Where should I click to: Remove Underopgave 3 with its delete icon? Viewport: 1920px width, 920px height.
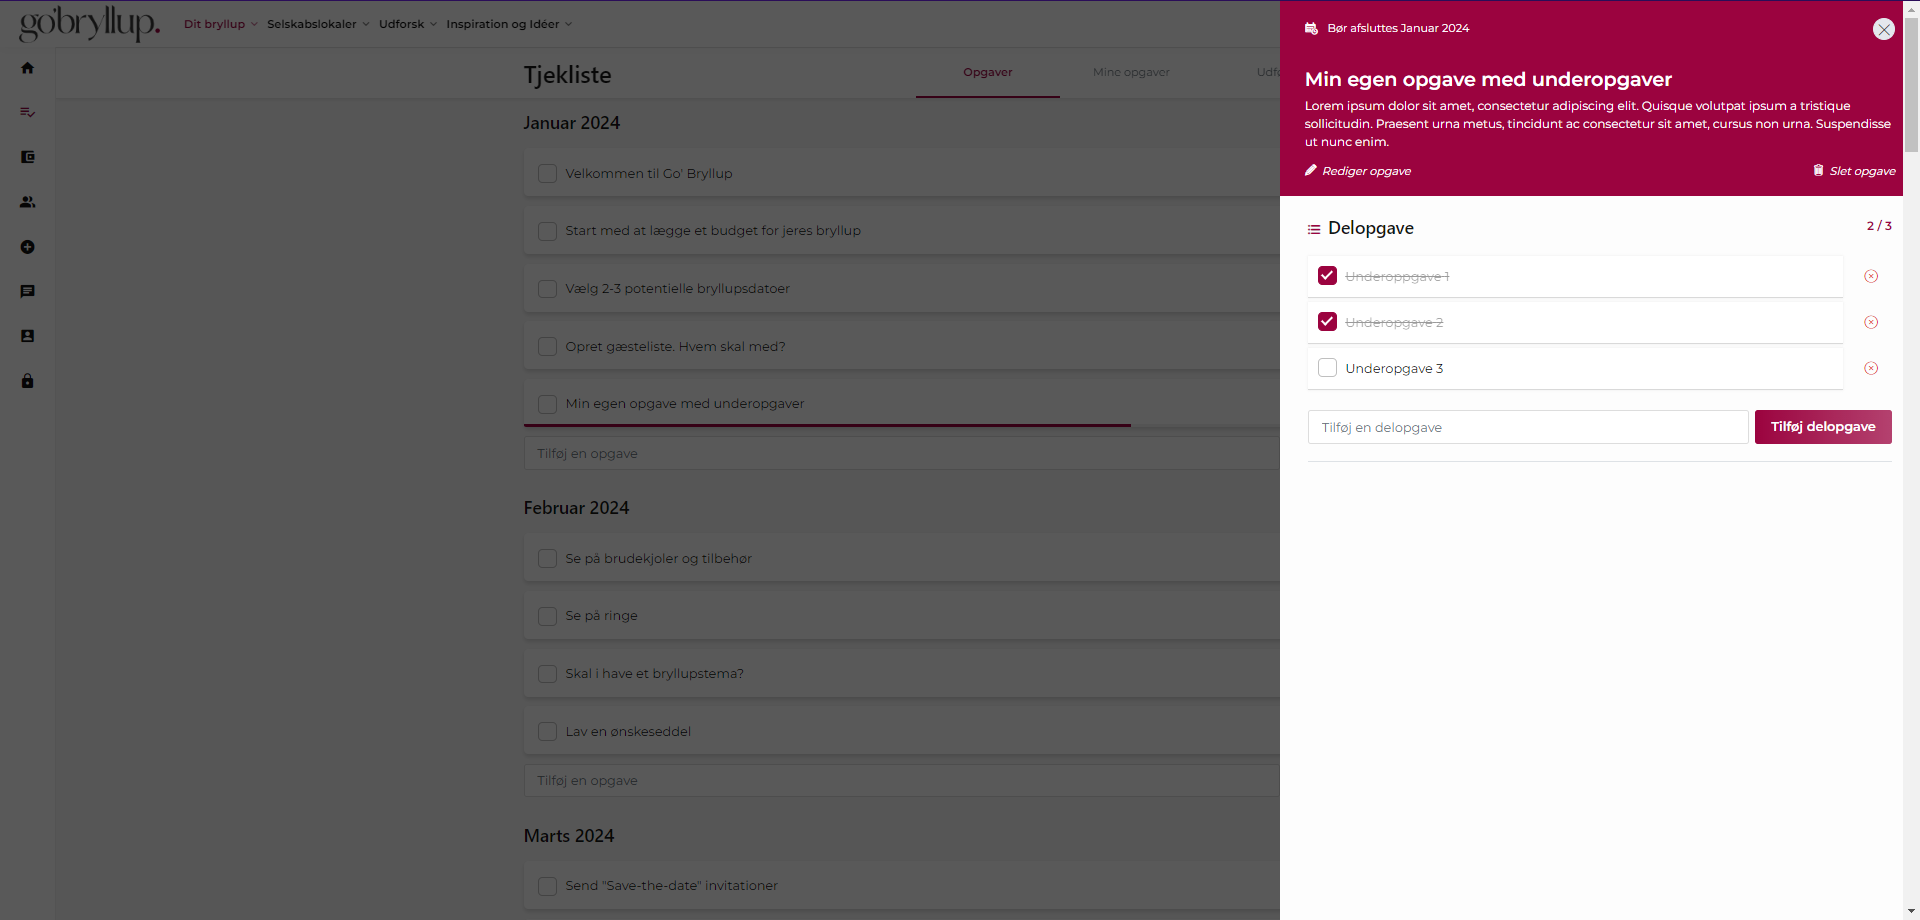pos(1871,368)
